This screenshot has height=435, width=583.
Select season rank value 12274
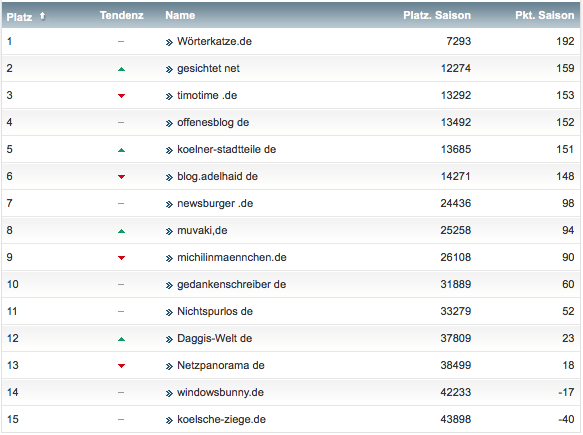point(456,68)
